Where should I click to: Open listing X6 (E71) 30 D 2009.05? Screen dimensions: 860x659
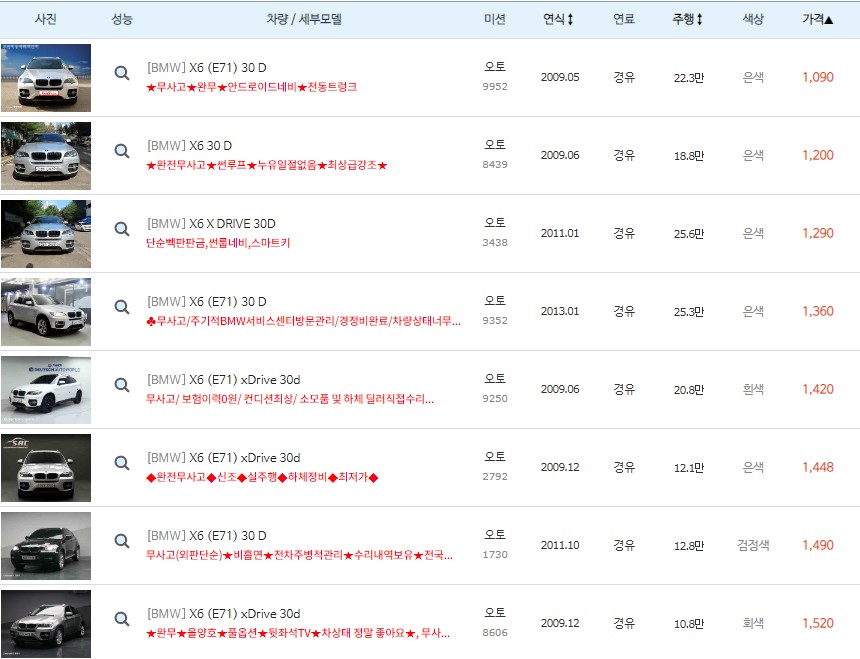(x=207, y=68)
